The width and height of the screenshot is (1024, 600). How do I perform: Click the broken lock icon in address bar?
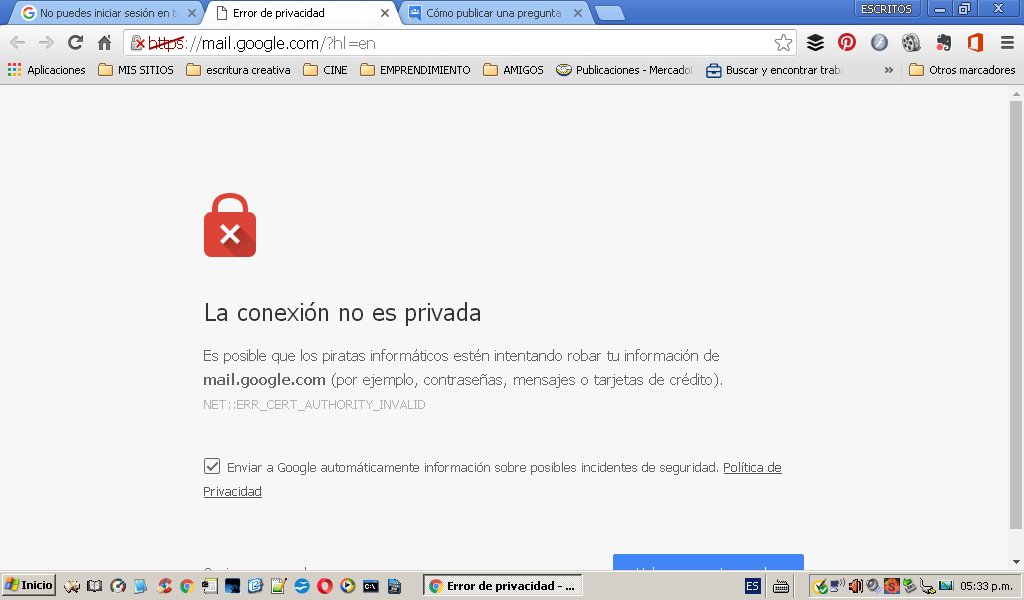(x=138, y=44)
